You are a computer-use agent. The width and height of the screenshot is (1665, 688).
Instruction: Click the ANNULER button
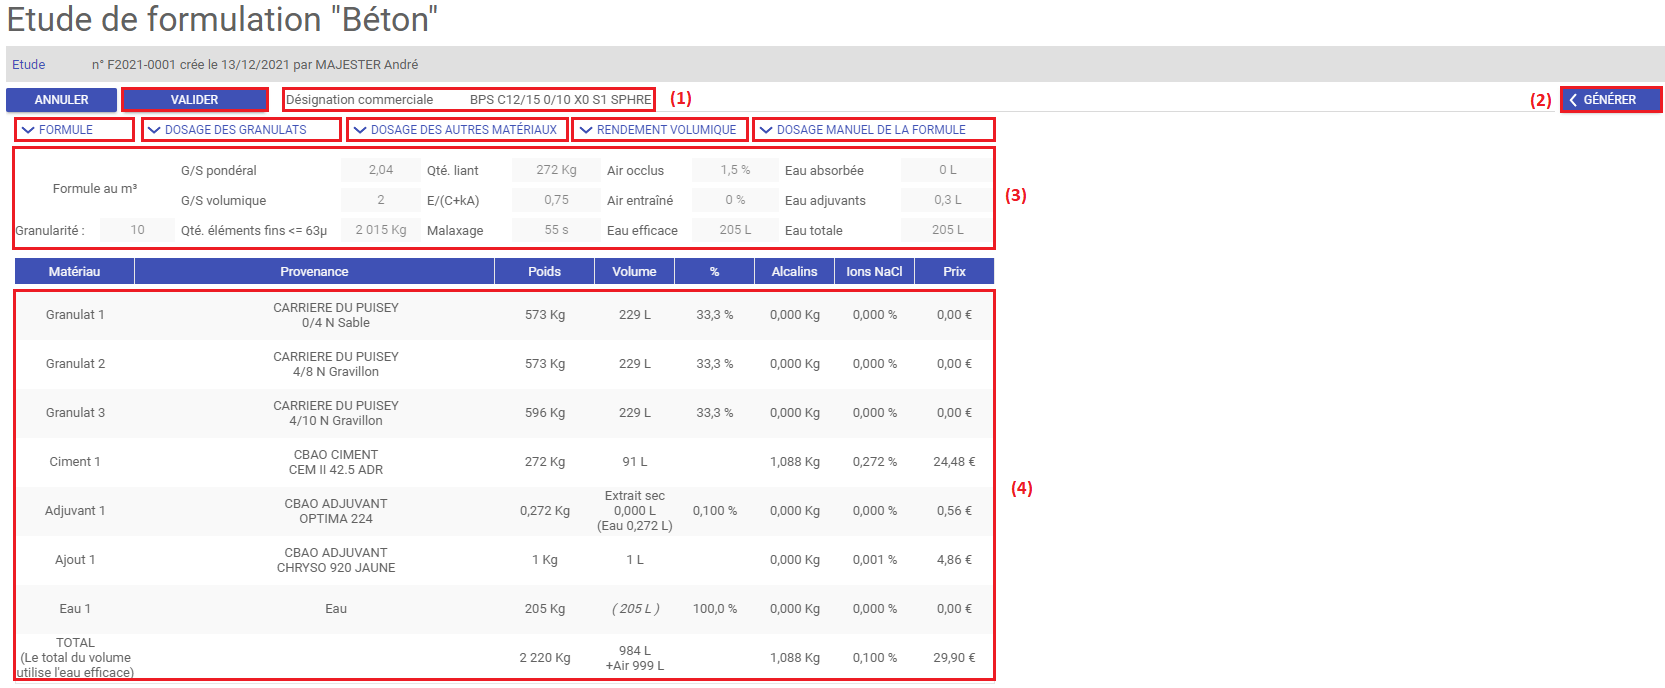click(x=61, y=100)
